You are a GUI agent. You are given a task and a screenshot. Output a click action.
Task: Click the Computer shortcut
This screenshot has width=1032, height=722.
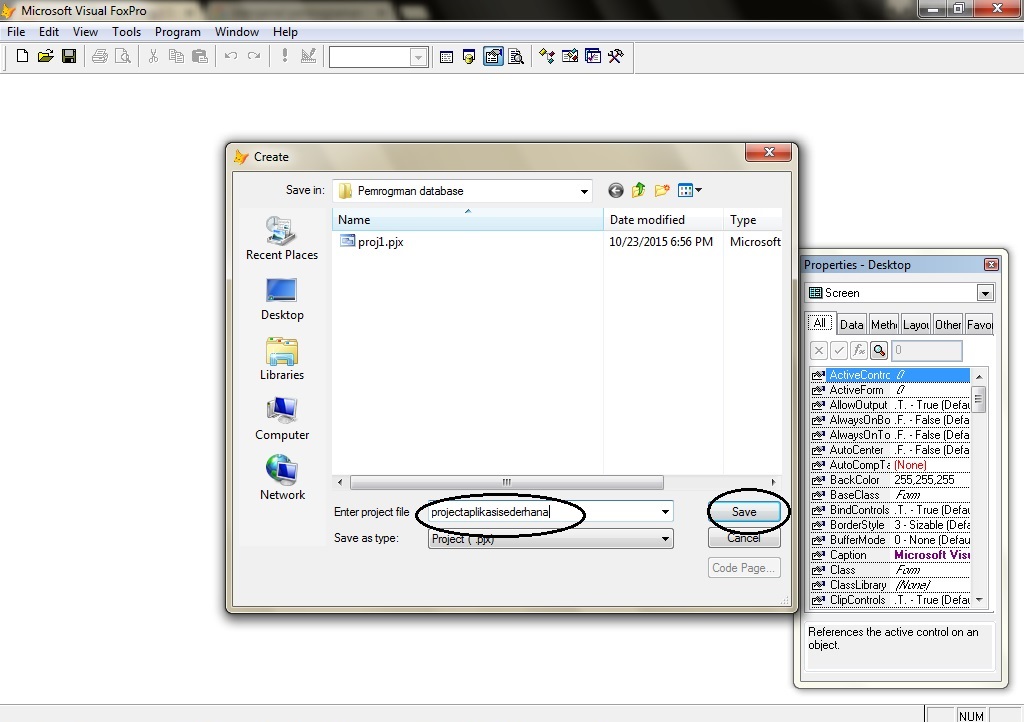pos(282,419)
